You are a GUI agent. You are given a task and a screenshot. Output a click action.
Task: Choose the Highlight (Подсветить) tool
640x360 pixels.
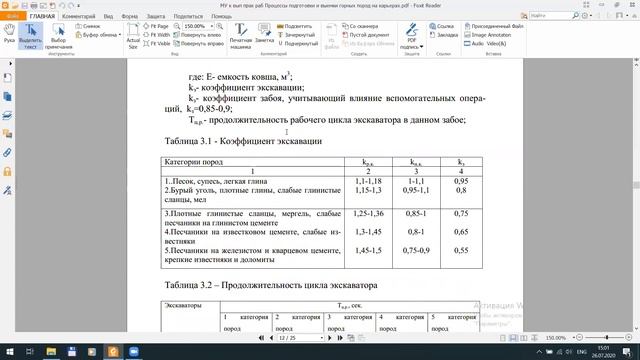(294, 26)
